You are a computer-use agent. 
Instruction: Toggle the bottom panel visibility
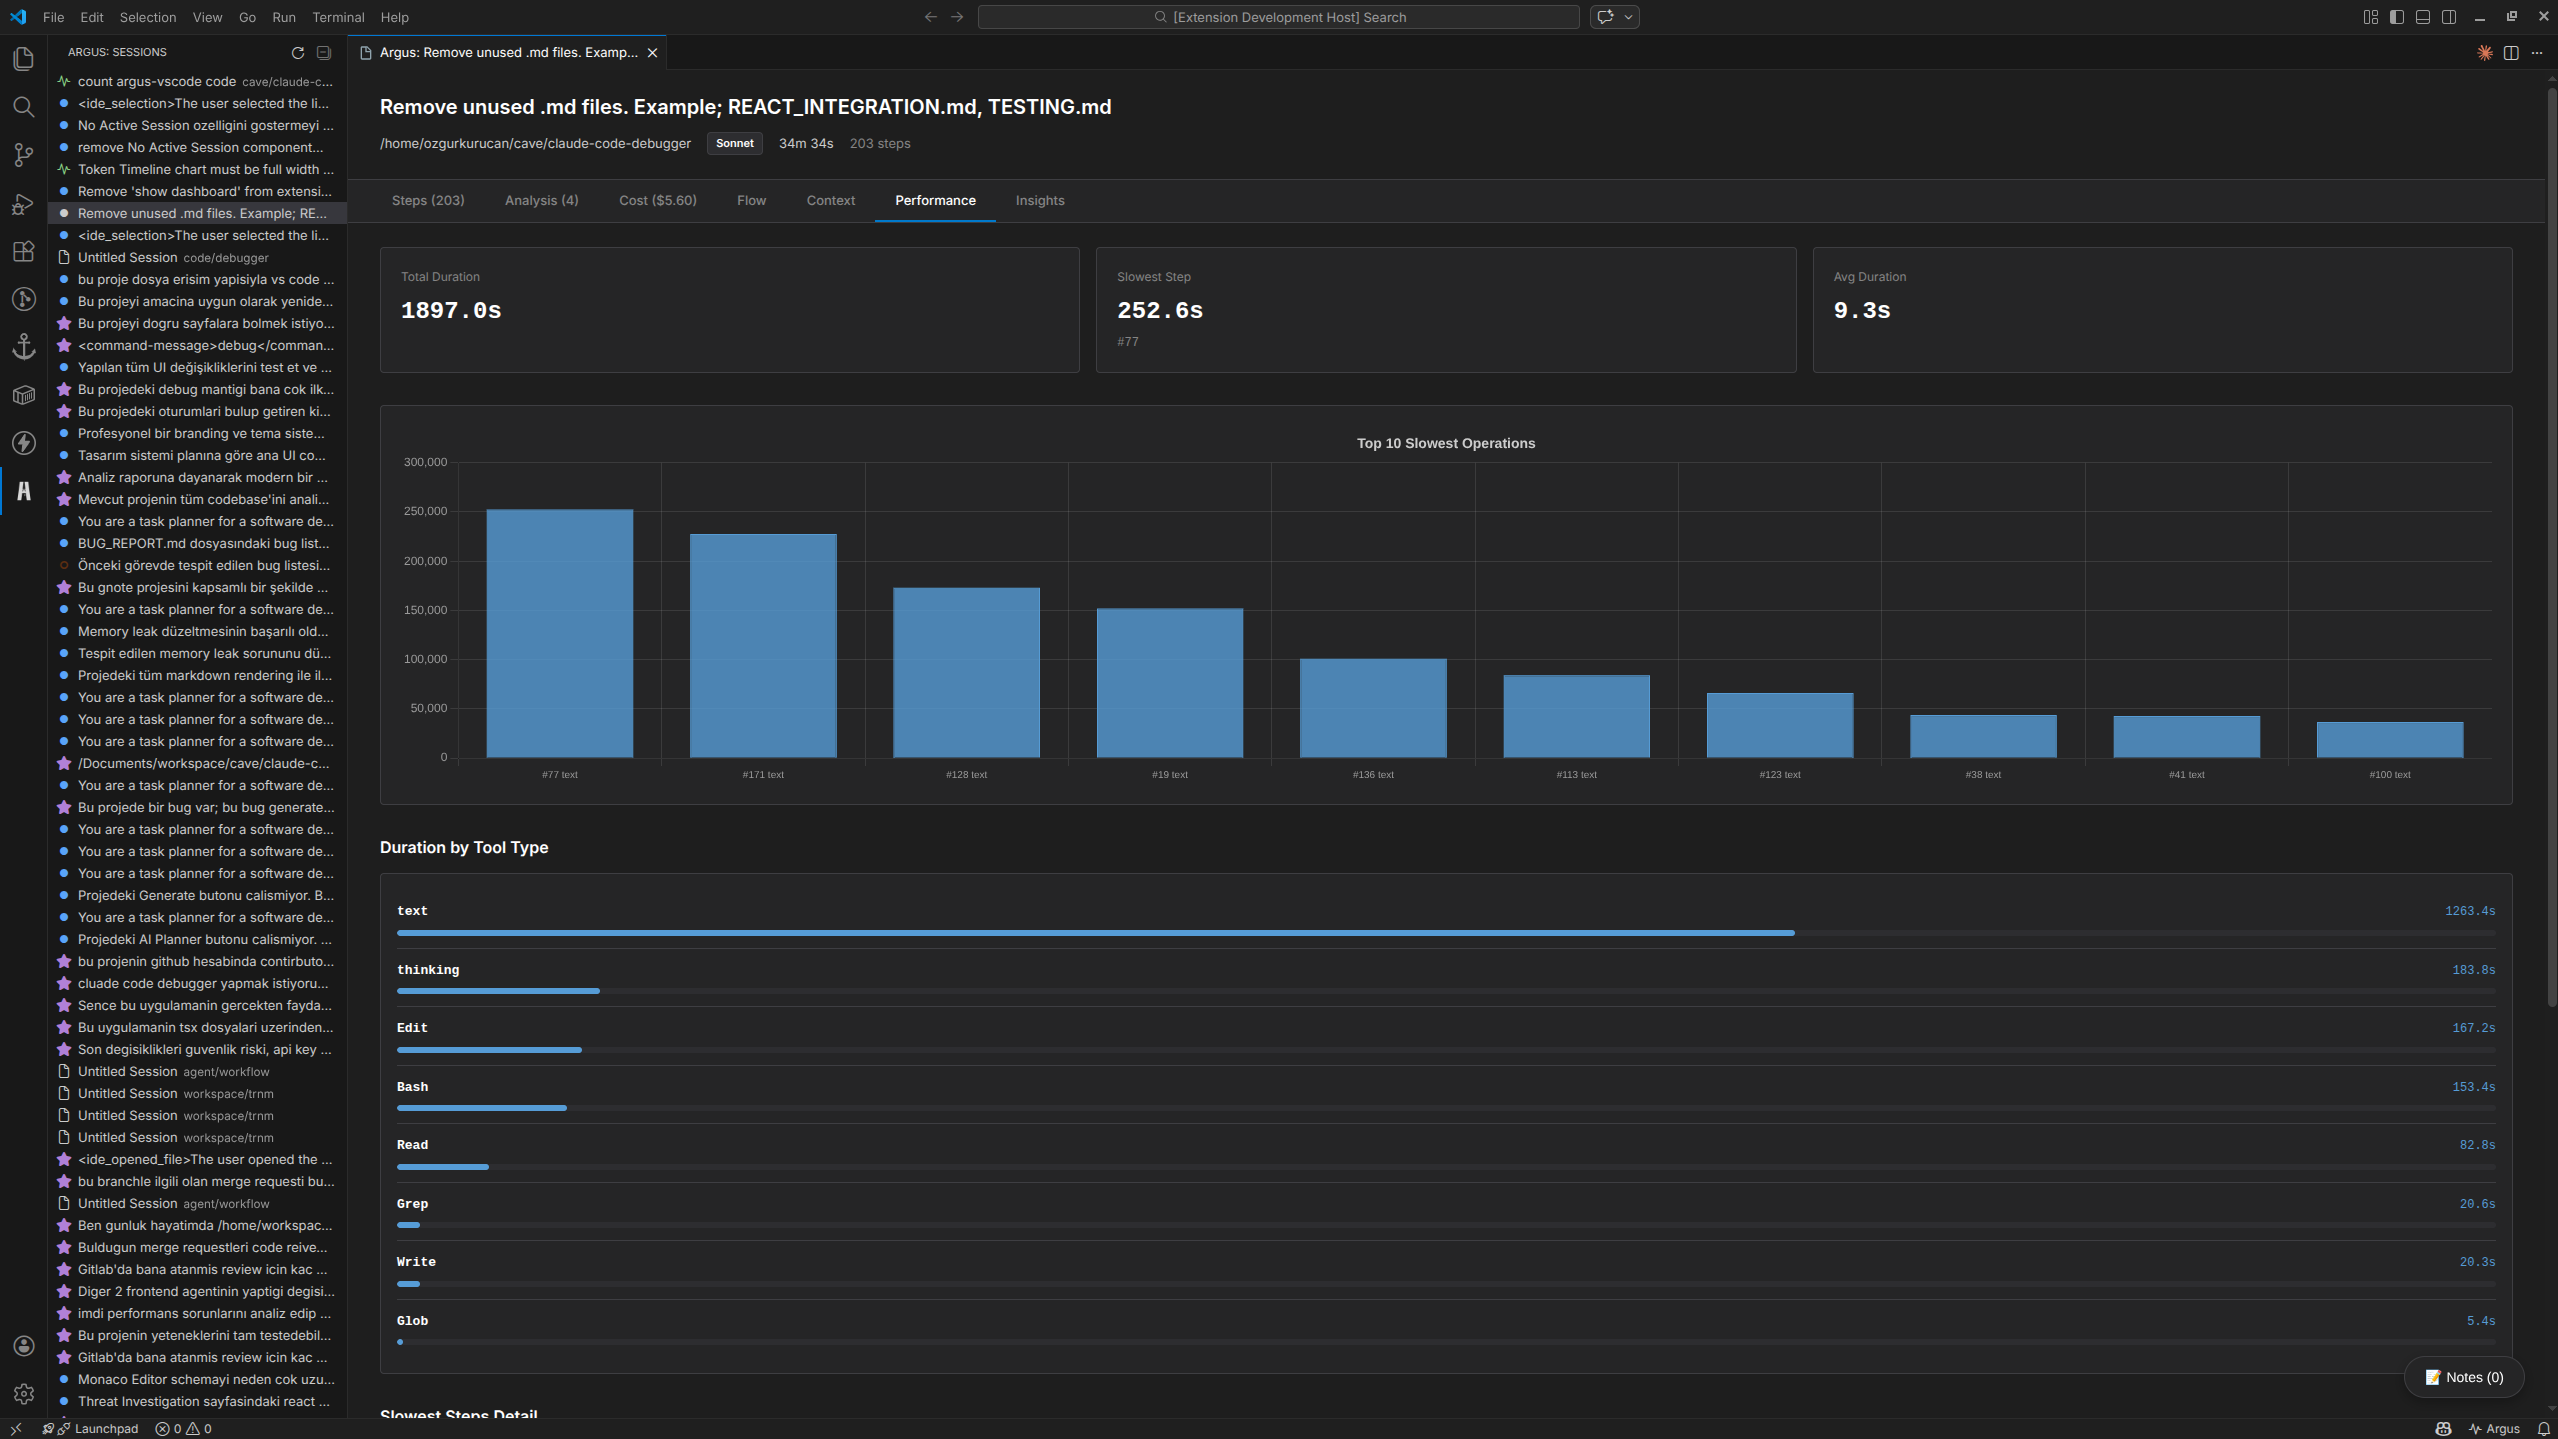click(x=2423, y=16)
